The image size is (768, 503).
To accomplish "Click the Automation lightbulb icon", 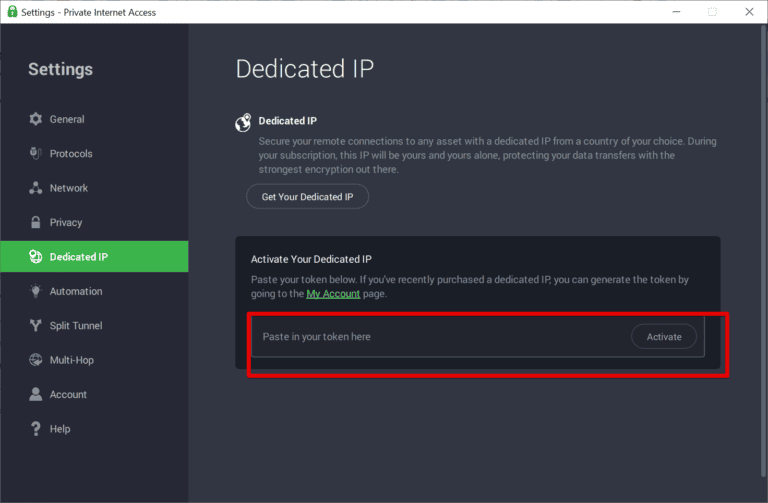I will coord(35,291).
